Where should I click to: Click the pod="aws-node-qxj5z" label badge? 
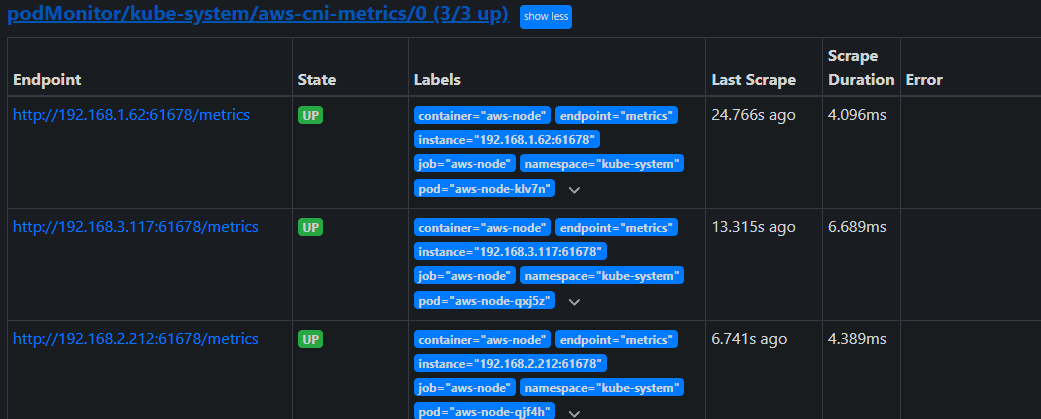[484, 300]
